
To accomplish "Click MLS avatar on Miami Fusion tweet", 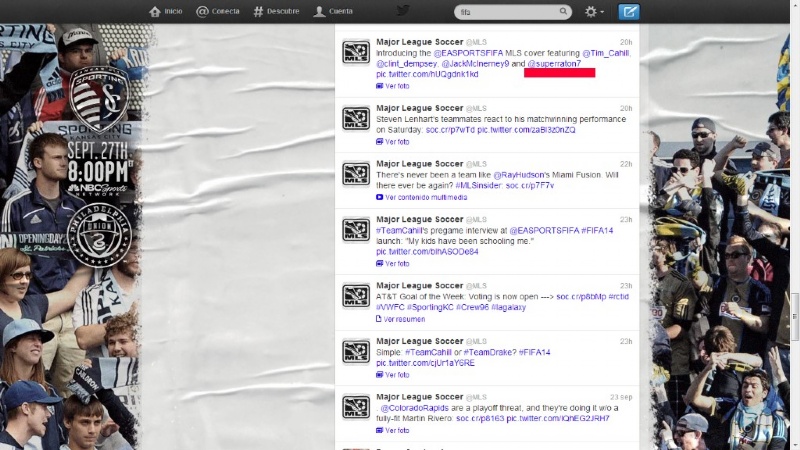I will tap(356, 174).
